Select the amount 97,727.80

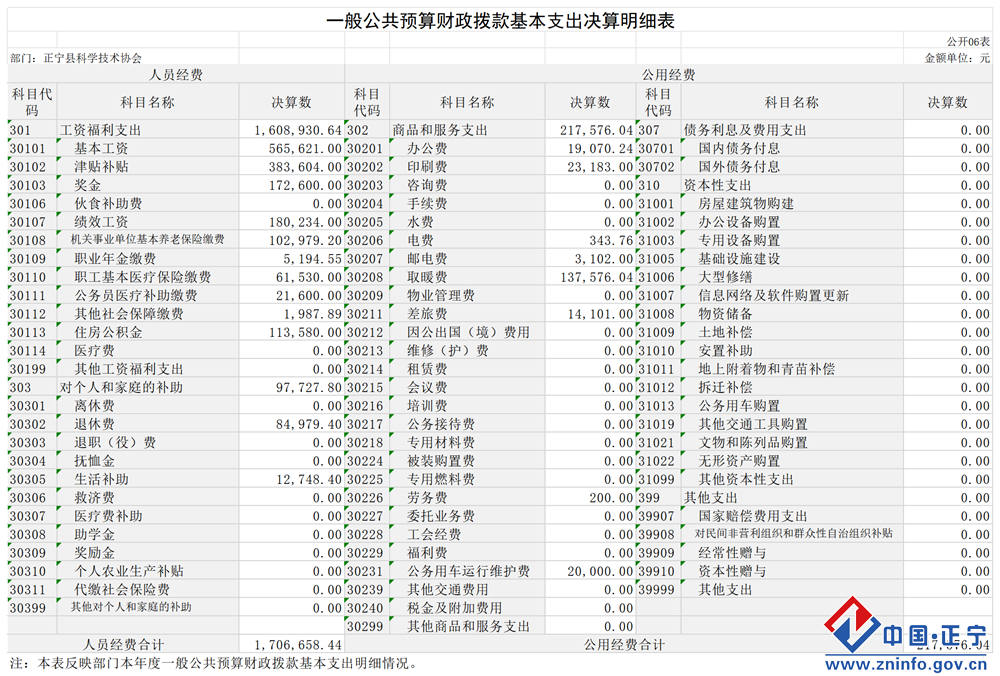click(x=309, y=388)
